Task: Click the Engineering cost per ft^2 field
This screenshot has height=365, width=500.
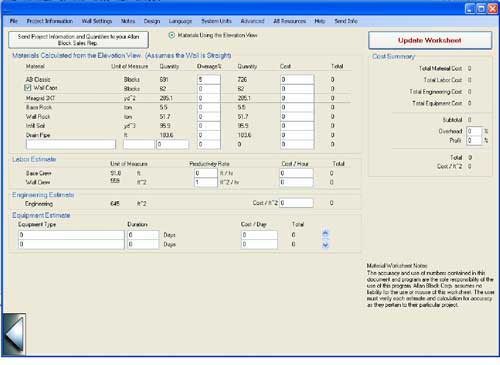Action: [296, 203]
